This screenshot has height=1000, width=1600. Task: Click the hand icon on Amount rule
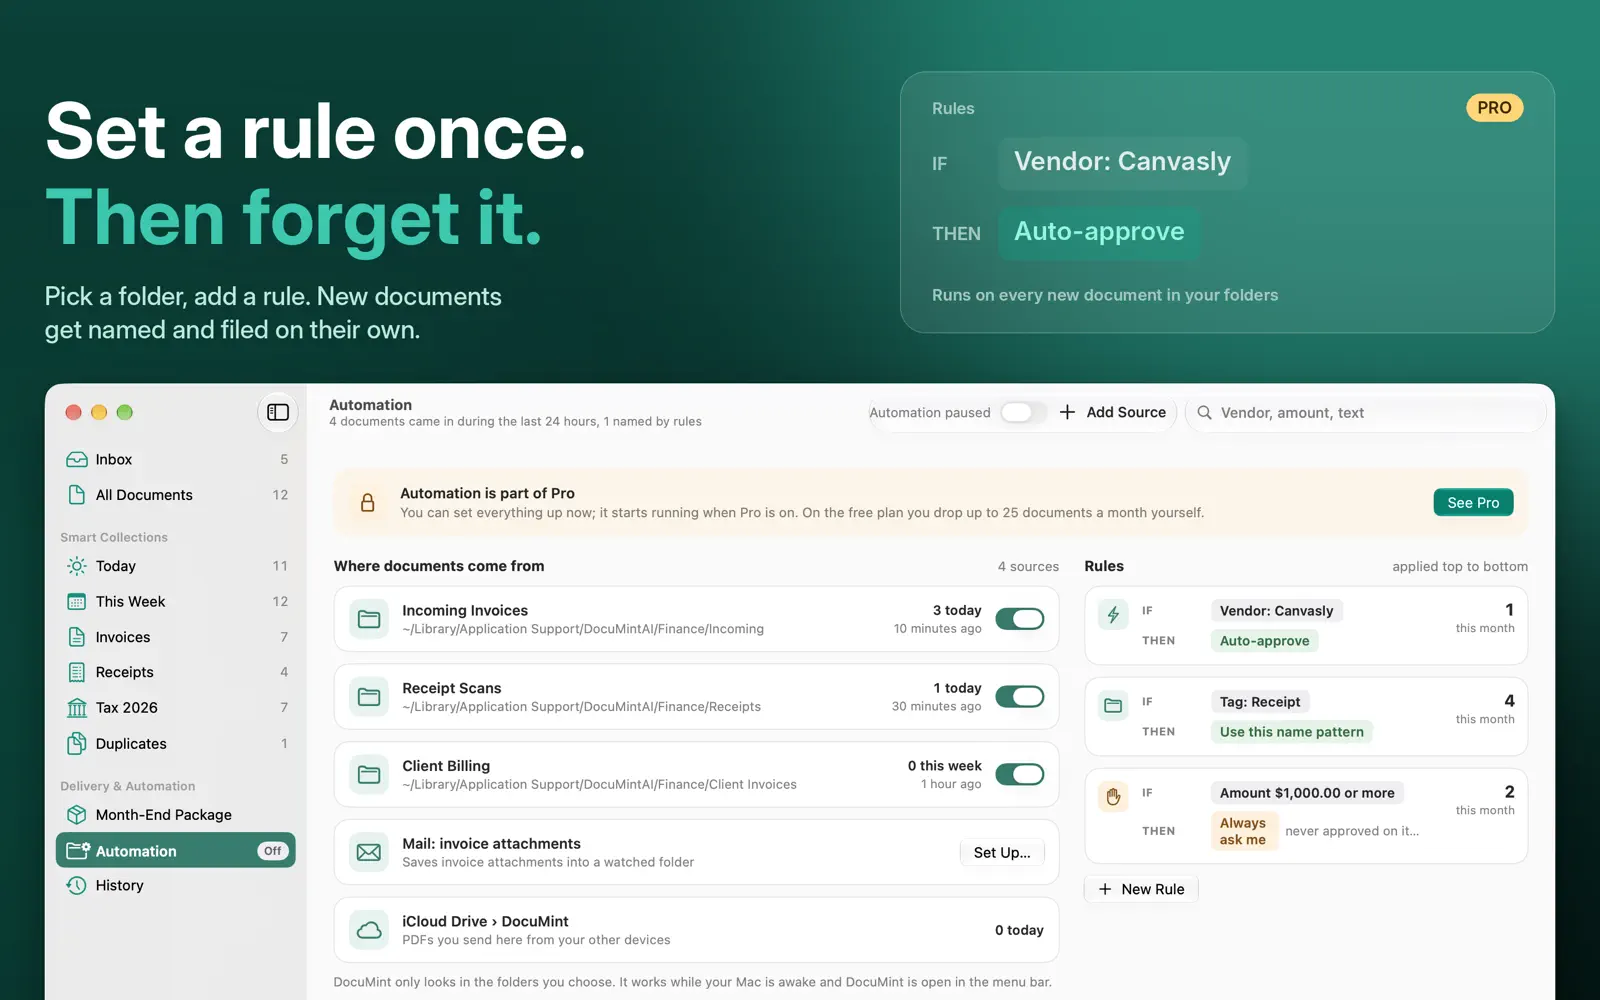coord(1113,797)
